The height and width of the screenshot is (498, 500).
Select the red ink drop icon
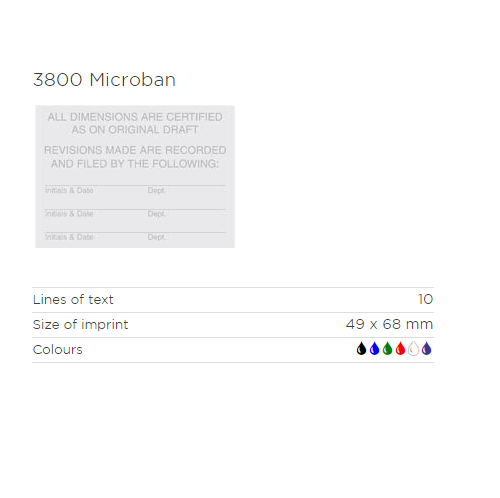[400, 349]
